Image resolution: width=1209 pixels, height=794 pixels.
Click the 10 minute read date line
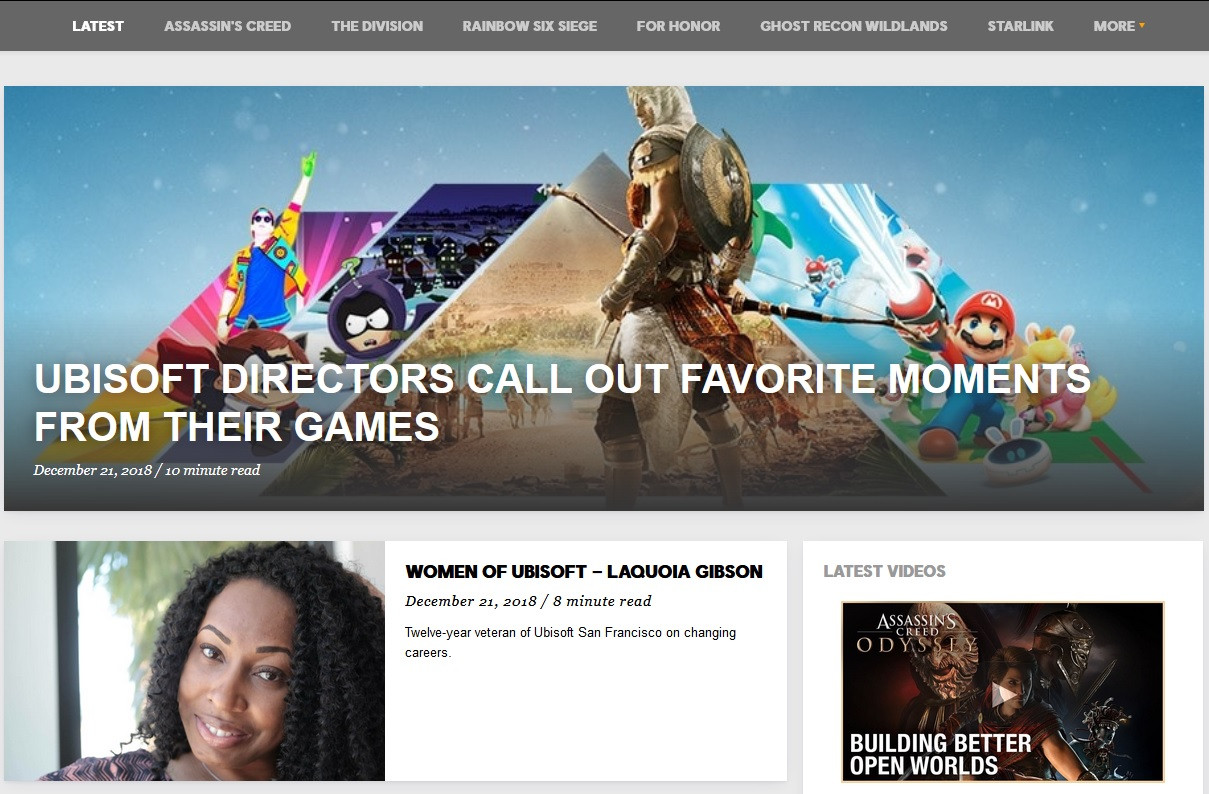(146, 470)
